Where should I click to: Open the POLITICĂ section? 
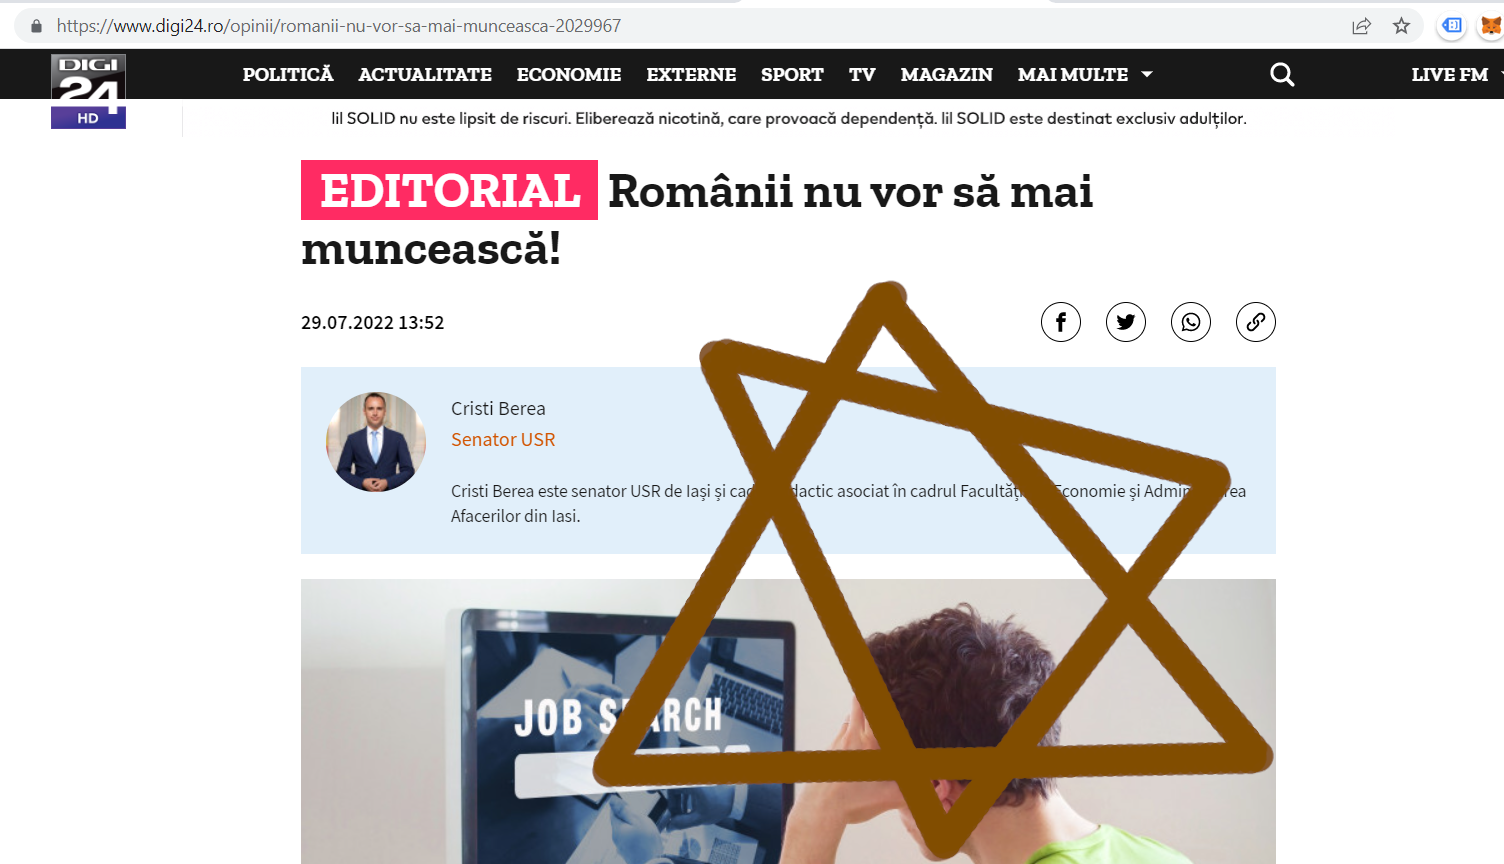click(x=288, y=74)
